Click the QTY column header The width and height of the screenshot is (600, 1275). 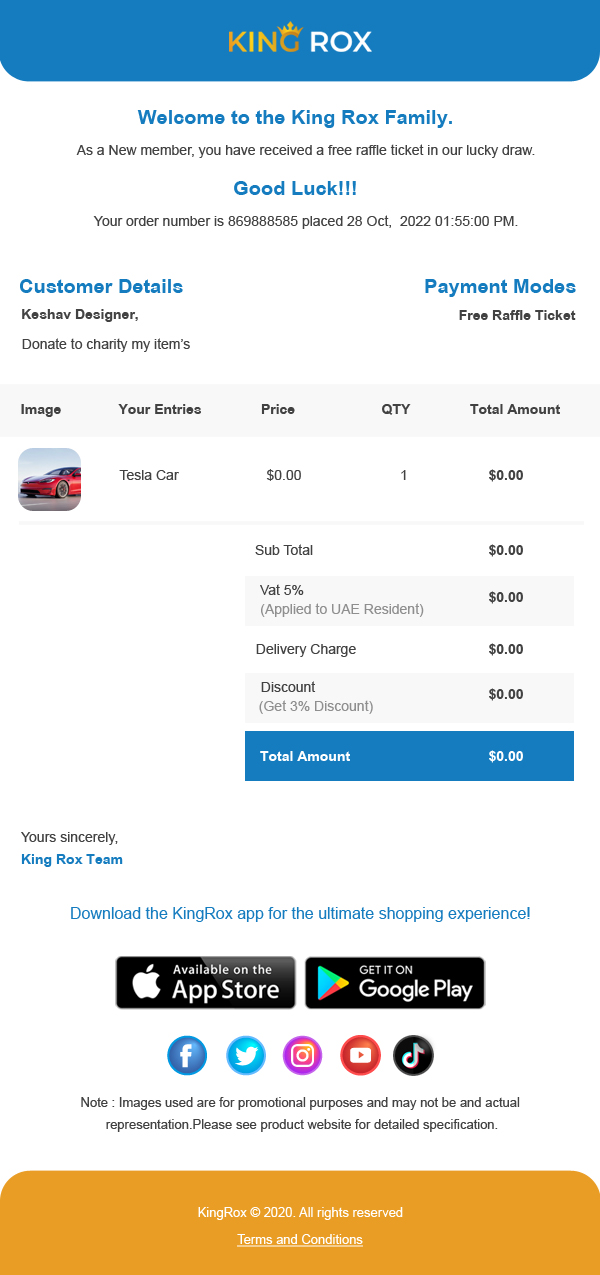(x=396, y=409)
